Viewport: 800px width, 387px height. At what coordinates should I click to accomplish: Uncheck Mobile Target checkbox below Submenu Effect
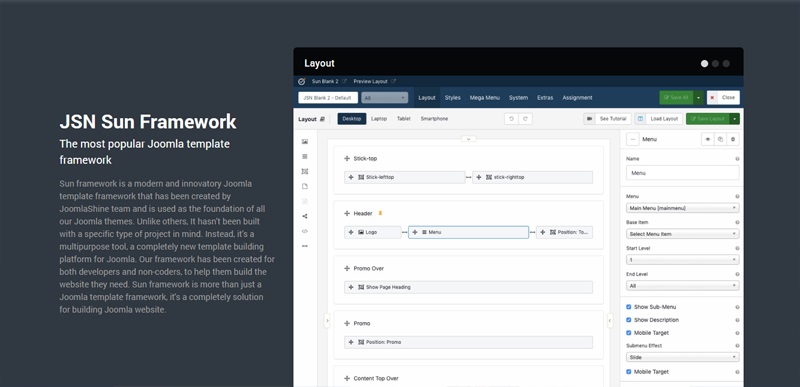(x=629, y=372)
